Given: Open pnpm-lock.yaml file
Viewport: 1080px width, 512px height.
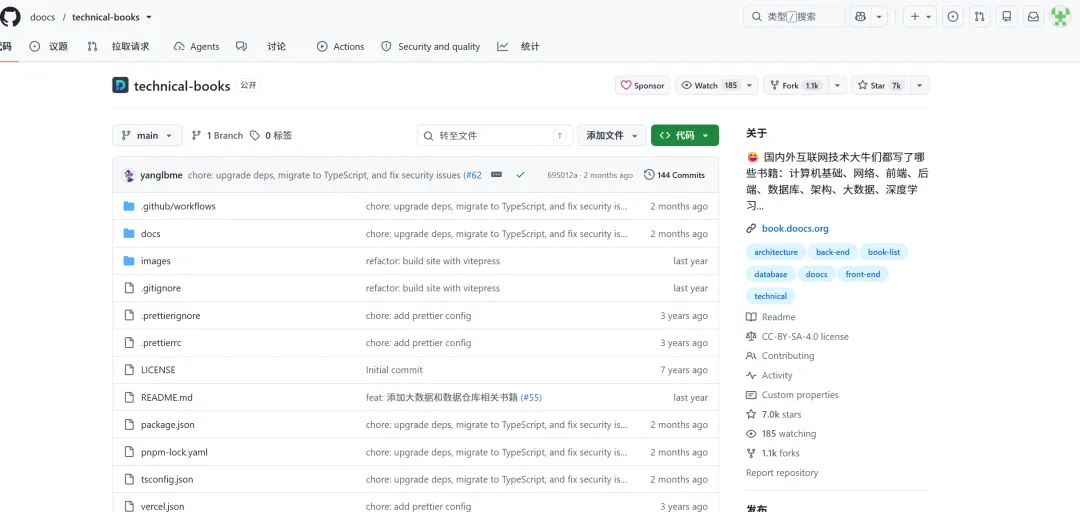Looking at the screenshot, I should (174, 452).
